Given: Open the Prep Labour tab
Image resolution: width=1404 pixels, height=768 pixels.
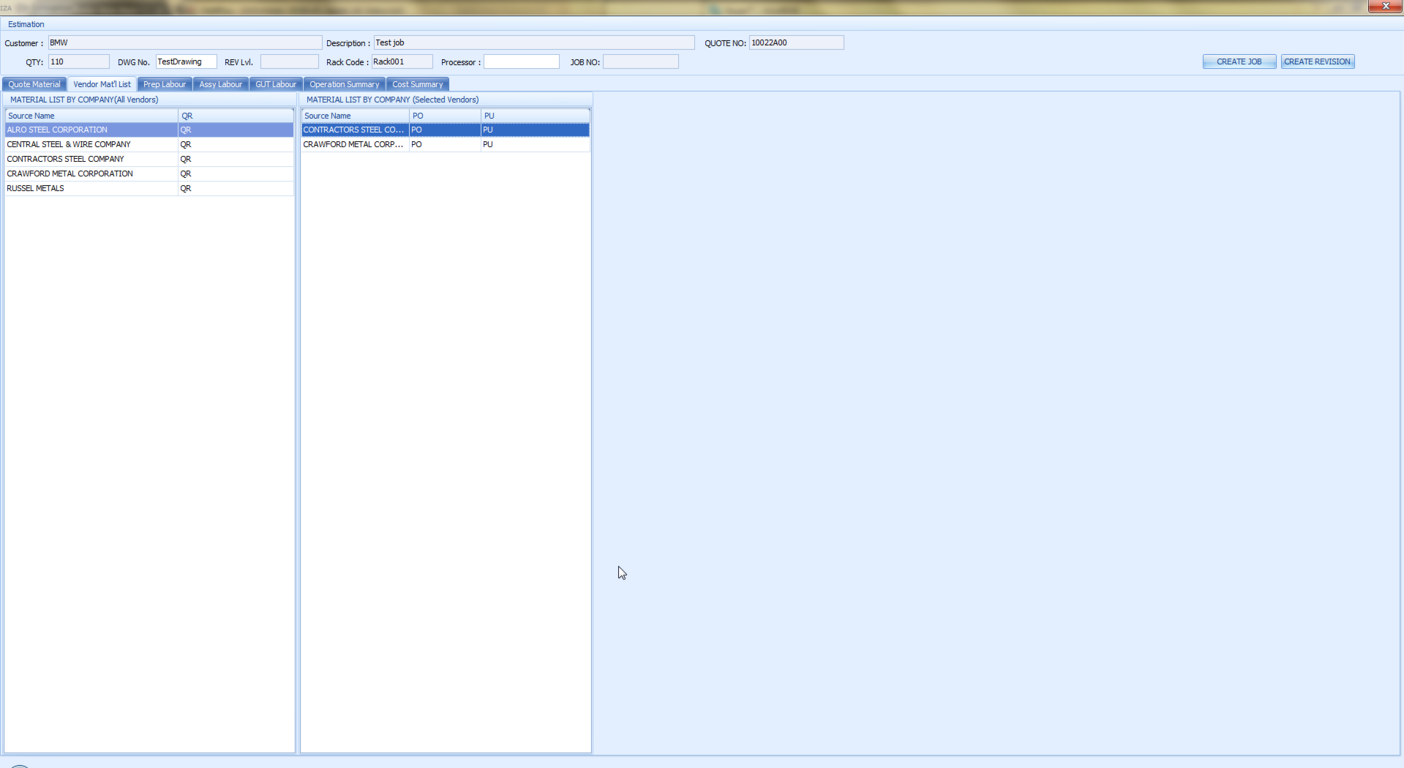Looking at the screenshot, I should click(164, 84).
